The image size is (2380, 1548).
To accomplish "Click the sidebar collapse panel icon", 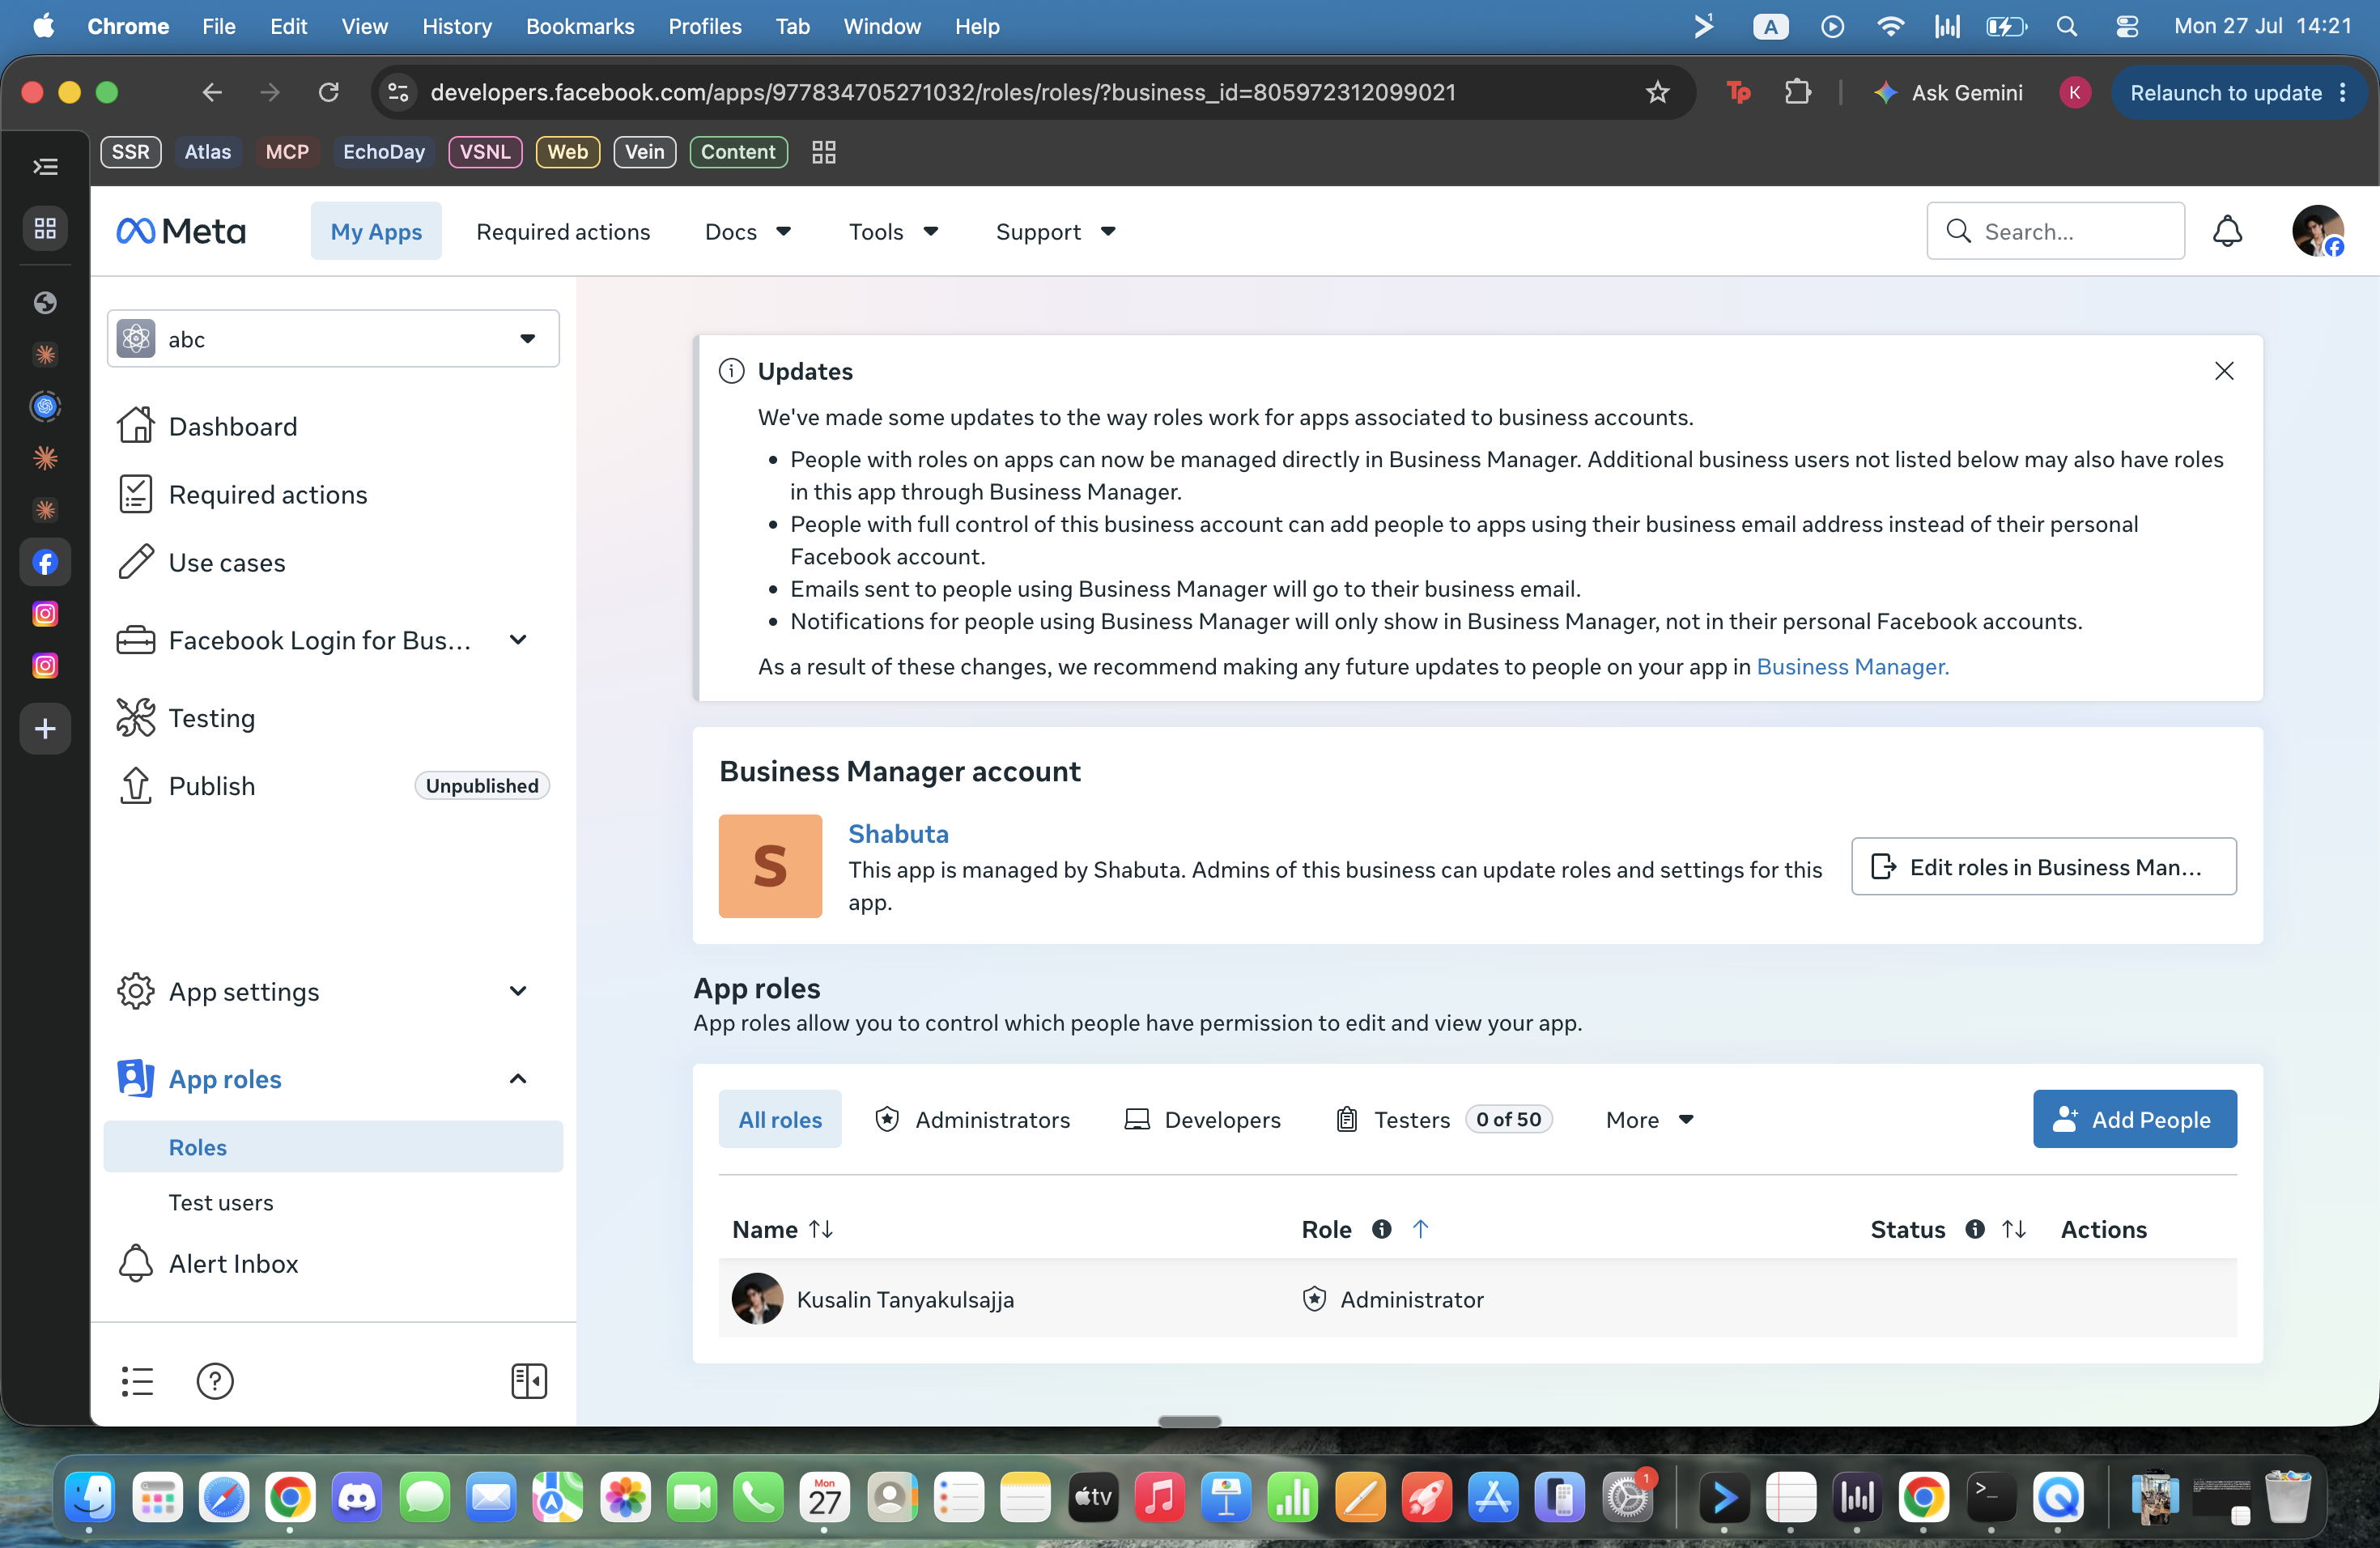I will 529,1381.
